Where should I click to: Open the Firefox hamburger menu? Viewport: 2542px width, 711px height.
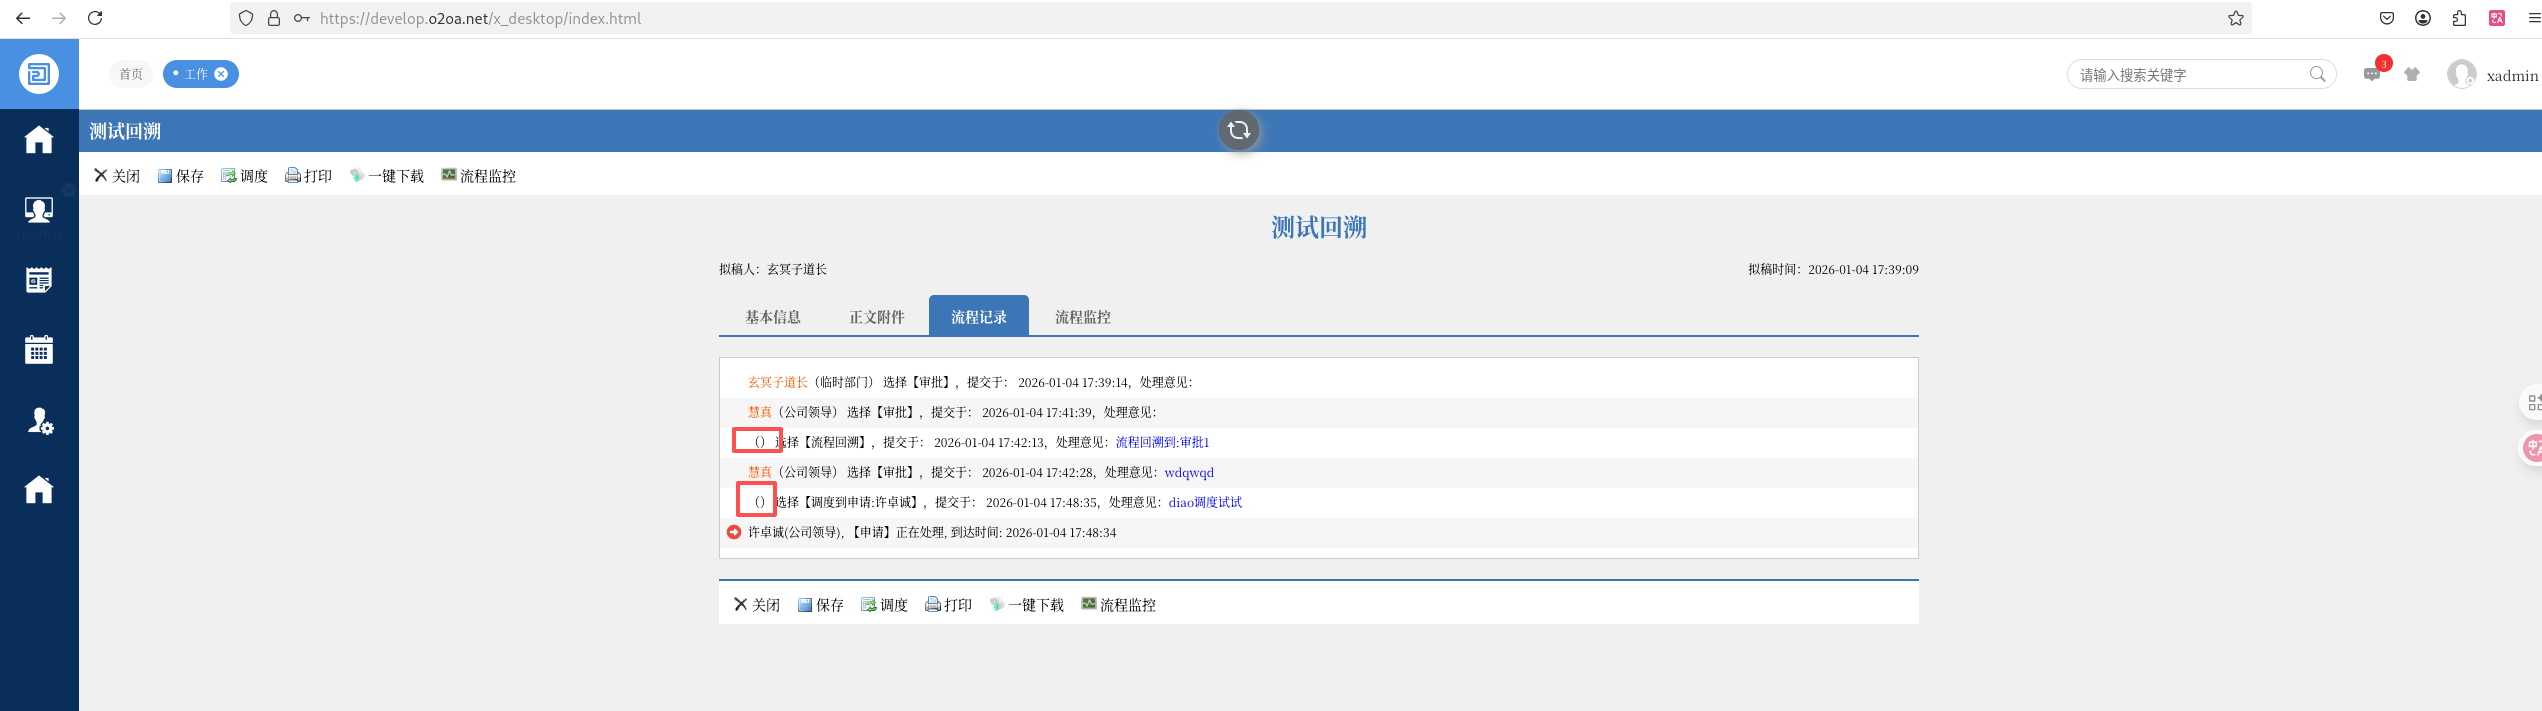coord(2534,18)
